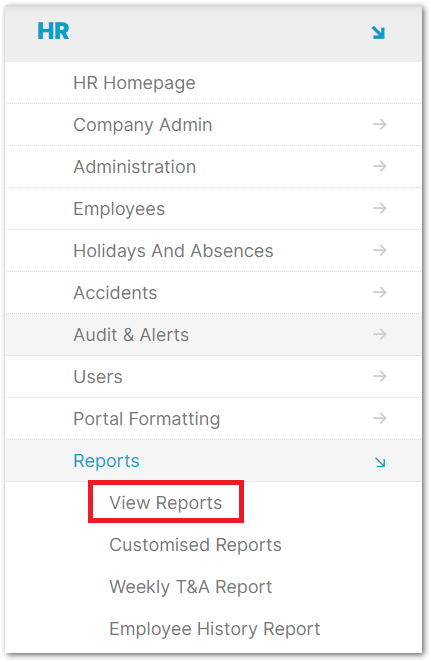This screenshot has height=662, width=431.
Task: Click the arrow icon next to Administration
Action: (379, 166)
